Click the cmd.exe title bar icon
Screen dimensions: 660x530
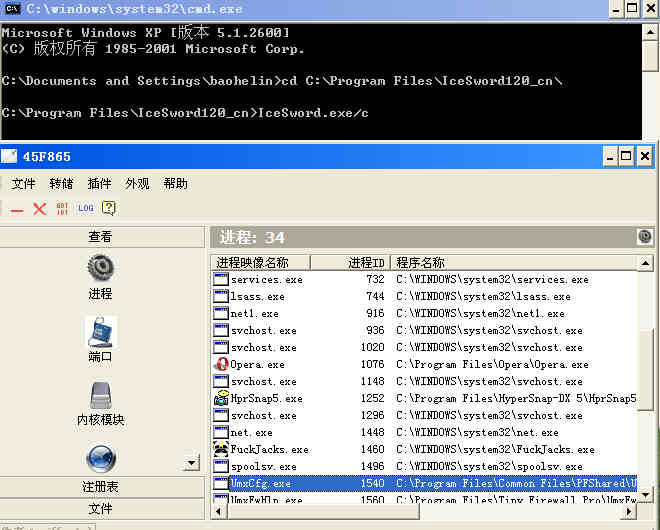pyautogui.click(x=12, y=8)
